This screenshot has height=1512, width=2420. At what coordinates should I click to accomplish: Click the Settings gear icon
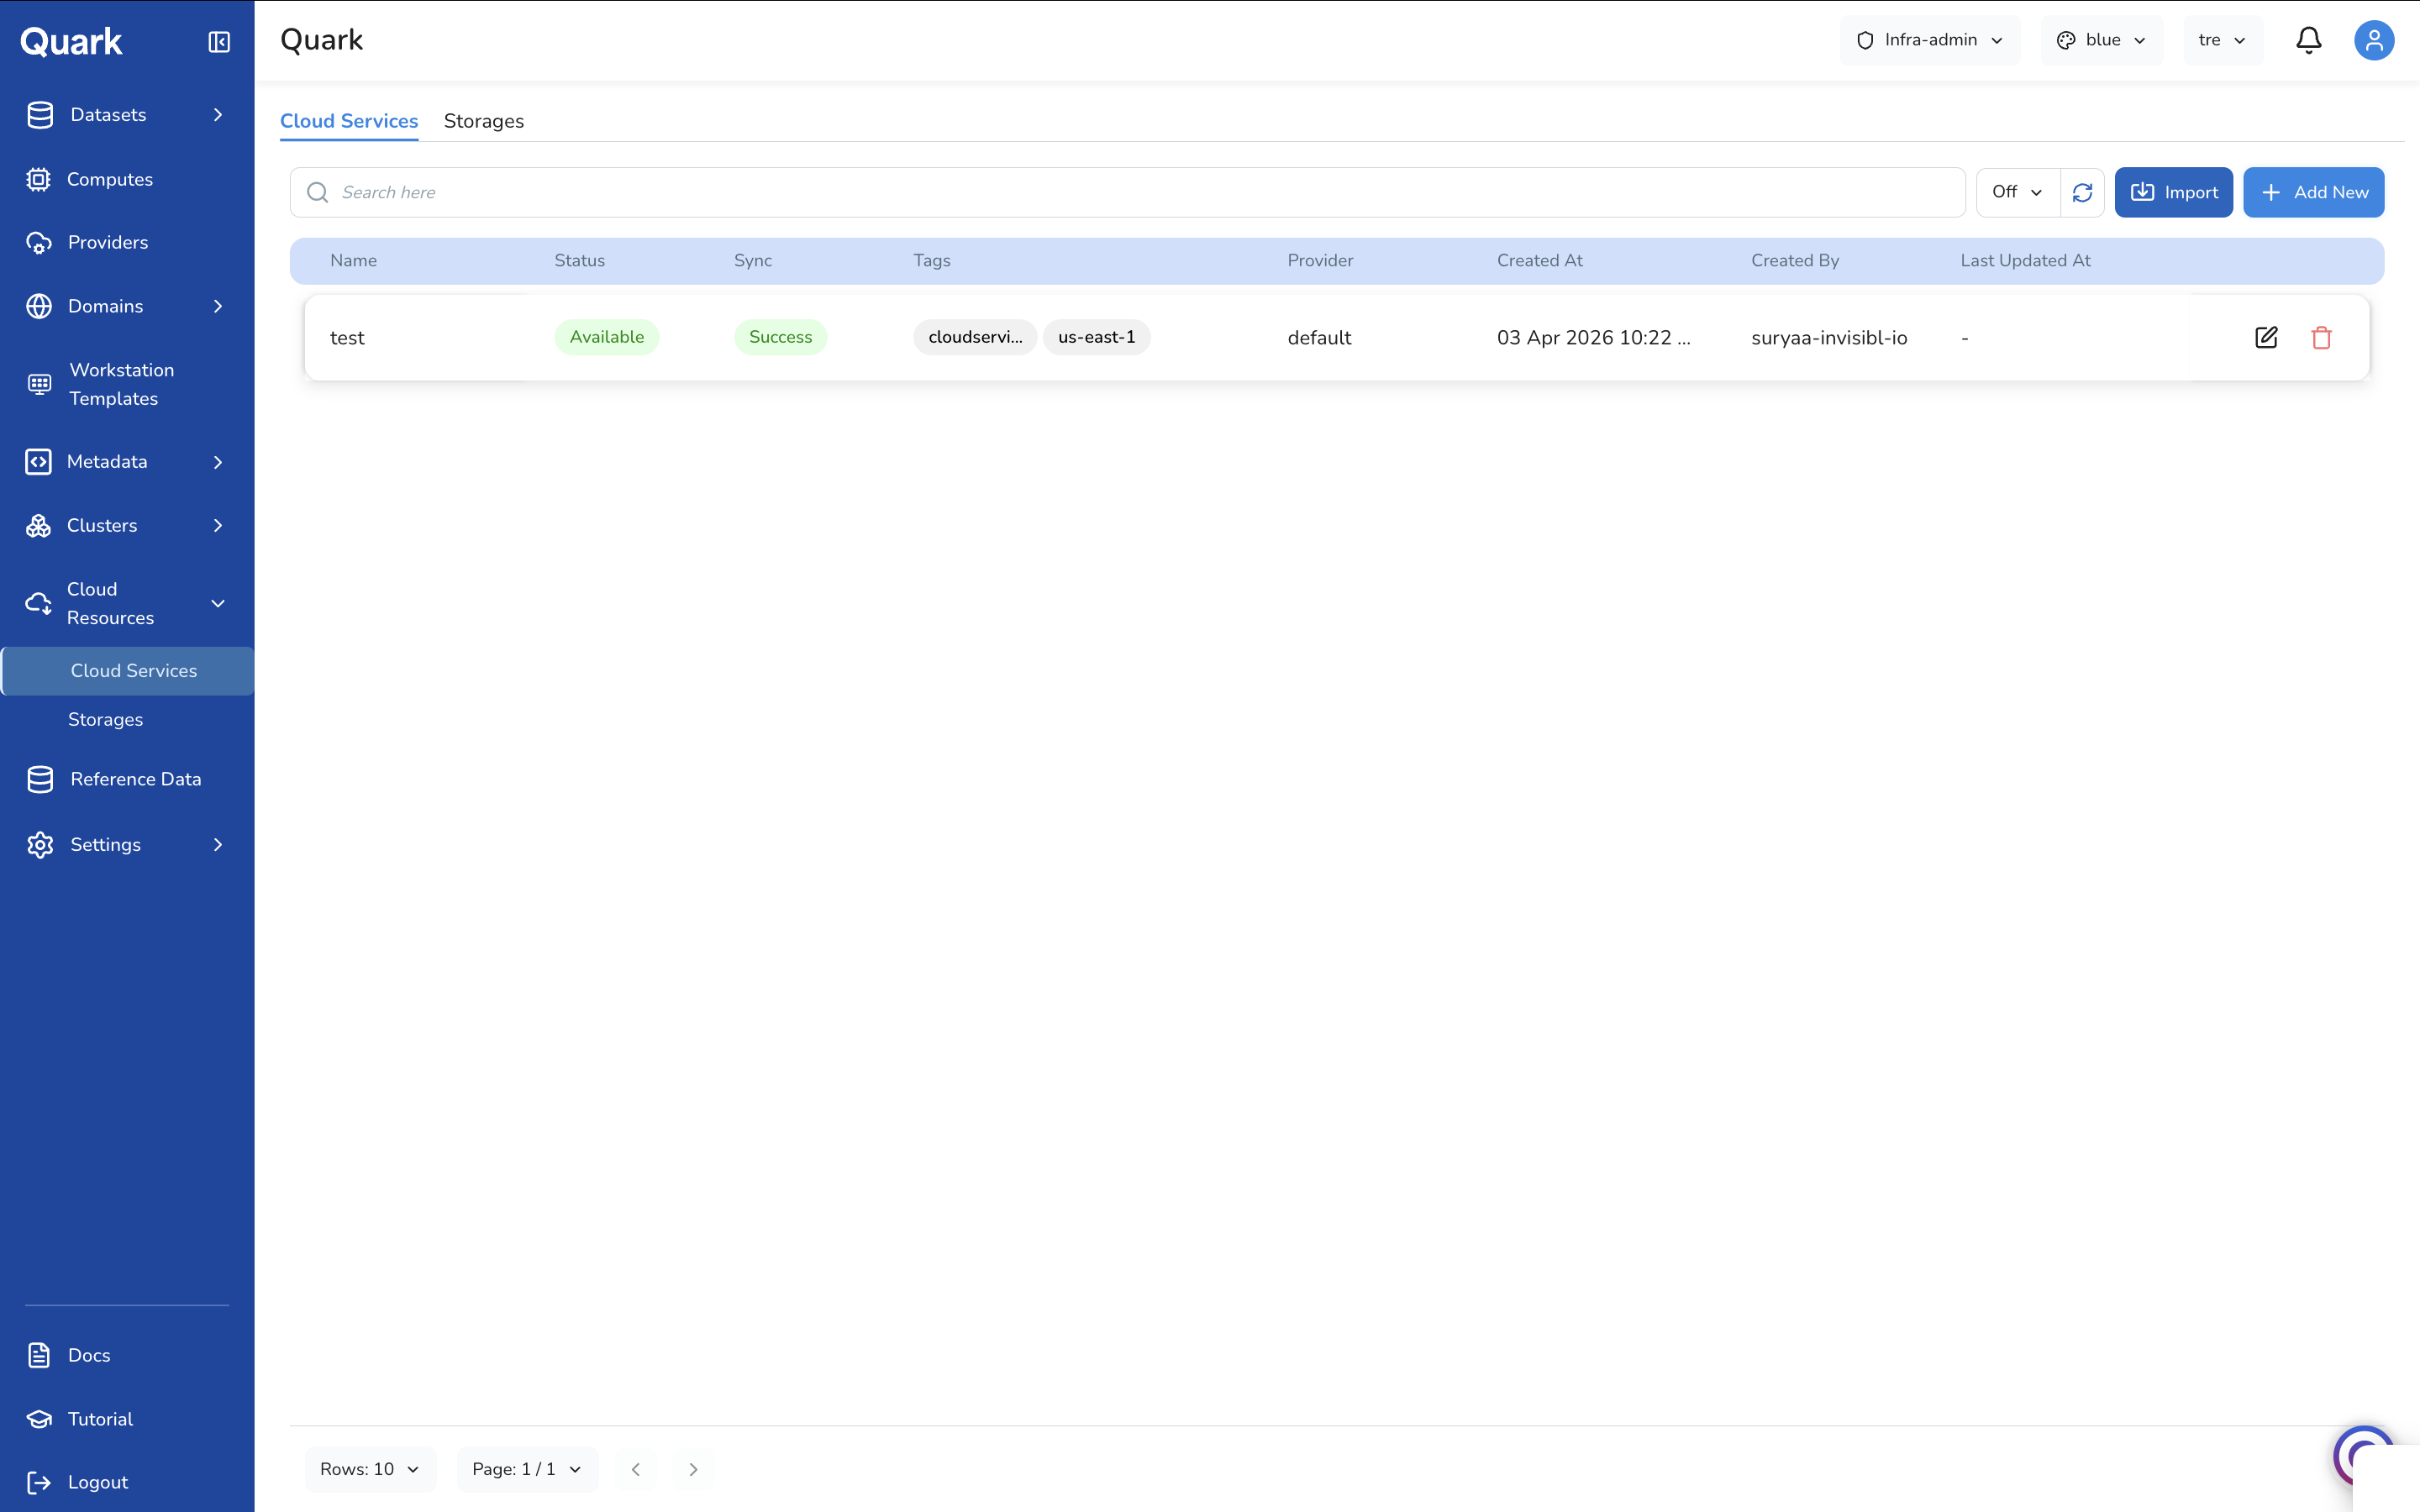coord(40,845)
